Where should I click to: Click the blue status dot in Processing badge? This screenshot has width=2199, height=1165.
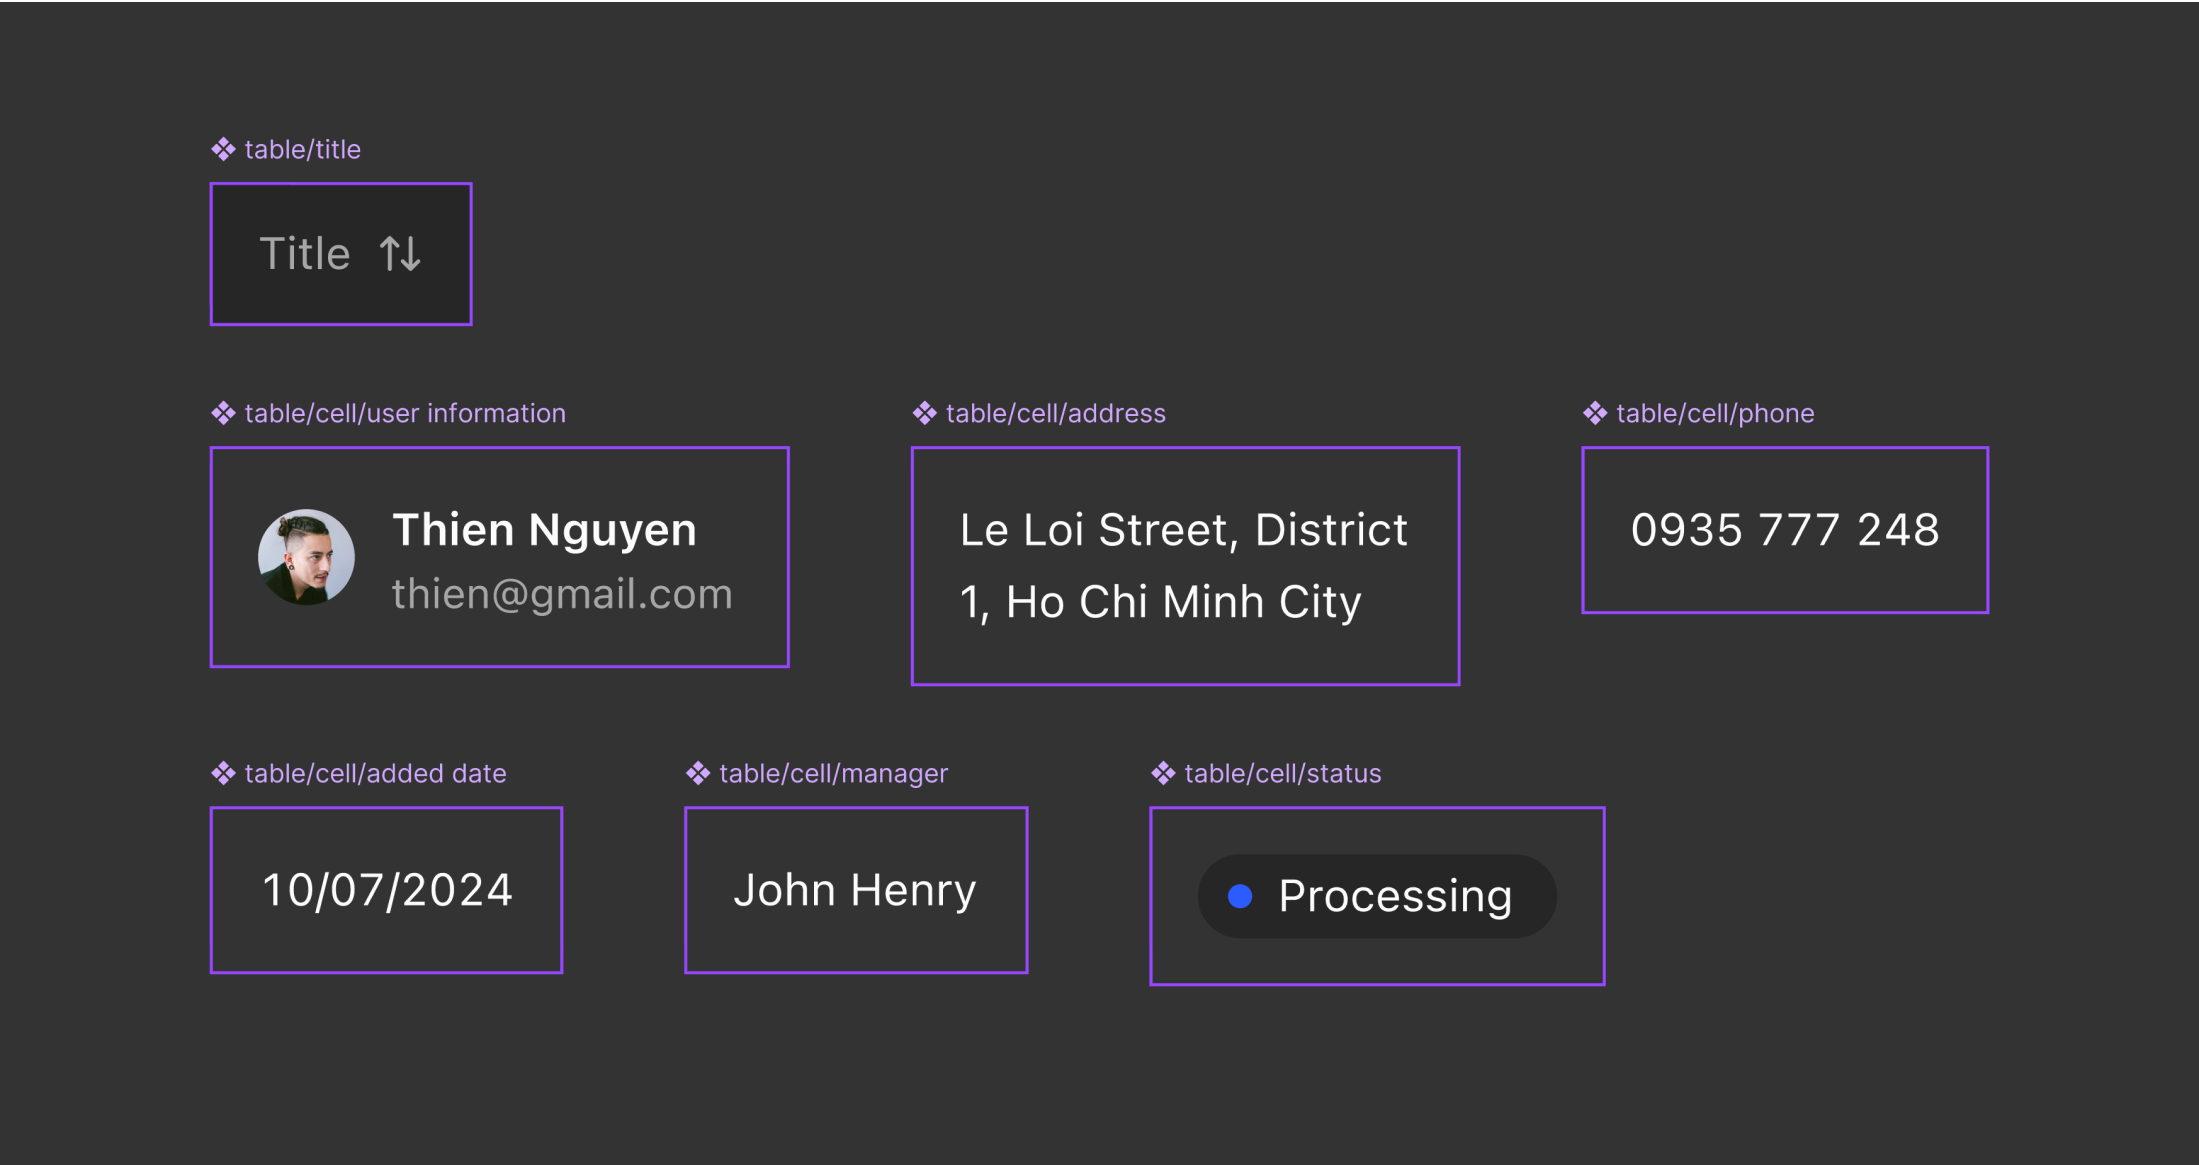click(x=1240, y=897)
